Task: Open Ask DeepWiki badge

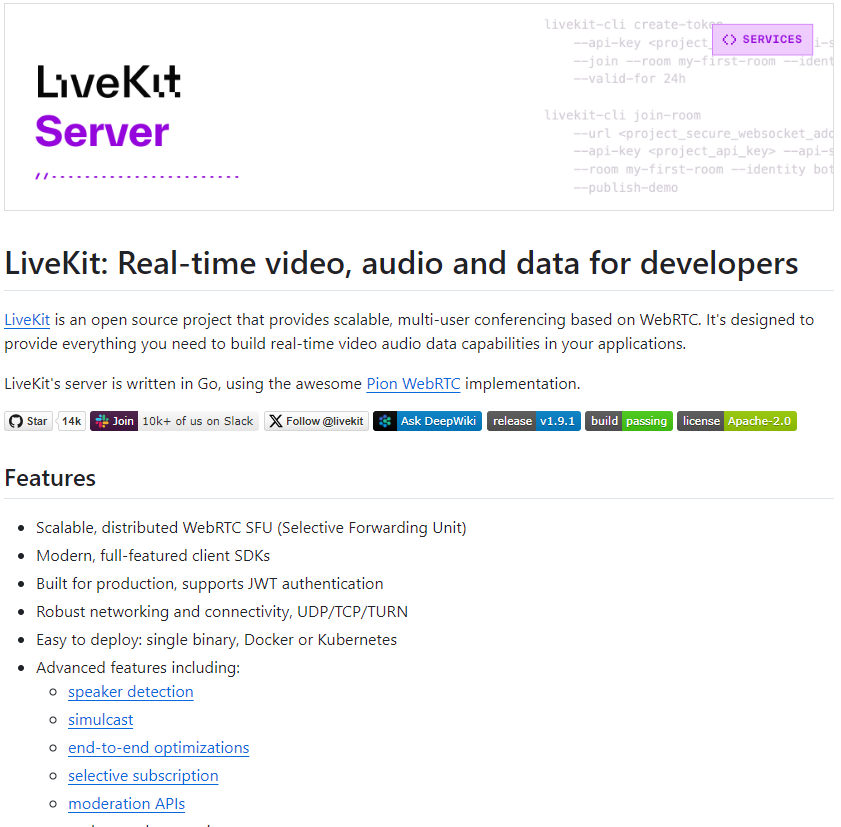Action: (427, 421)
